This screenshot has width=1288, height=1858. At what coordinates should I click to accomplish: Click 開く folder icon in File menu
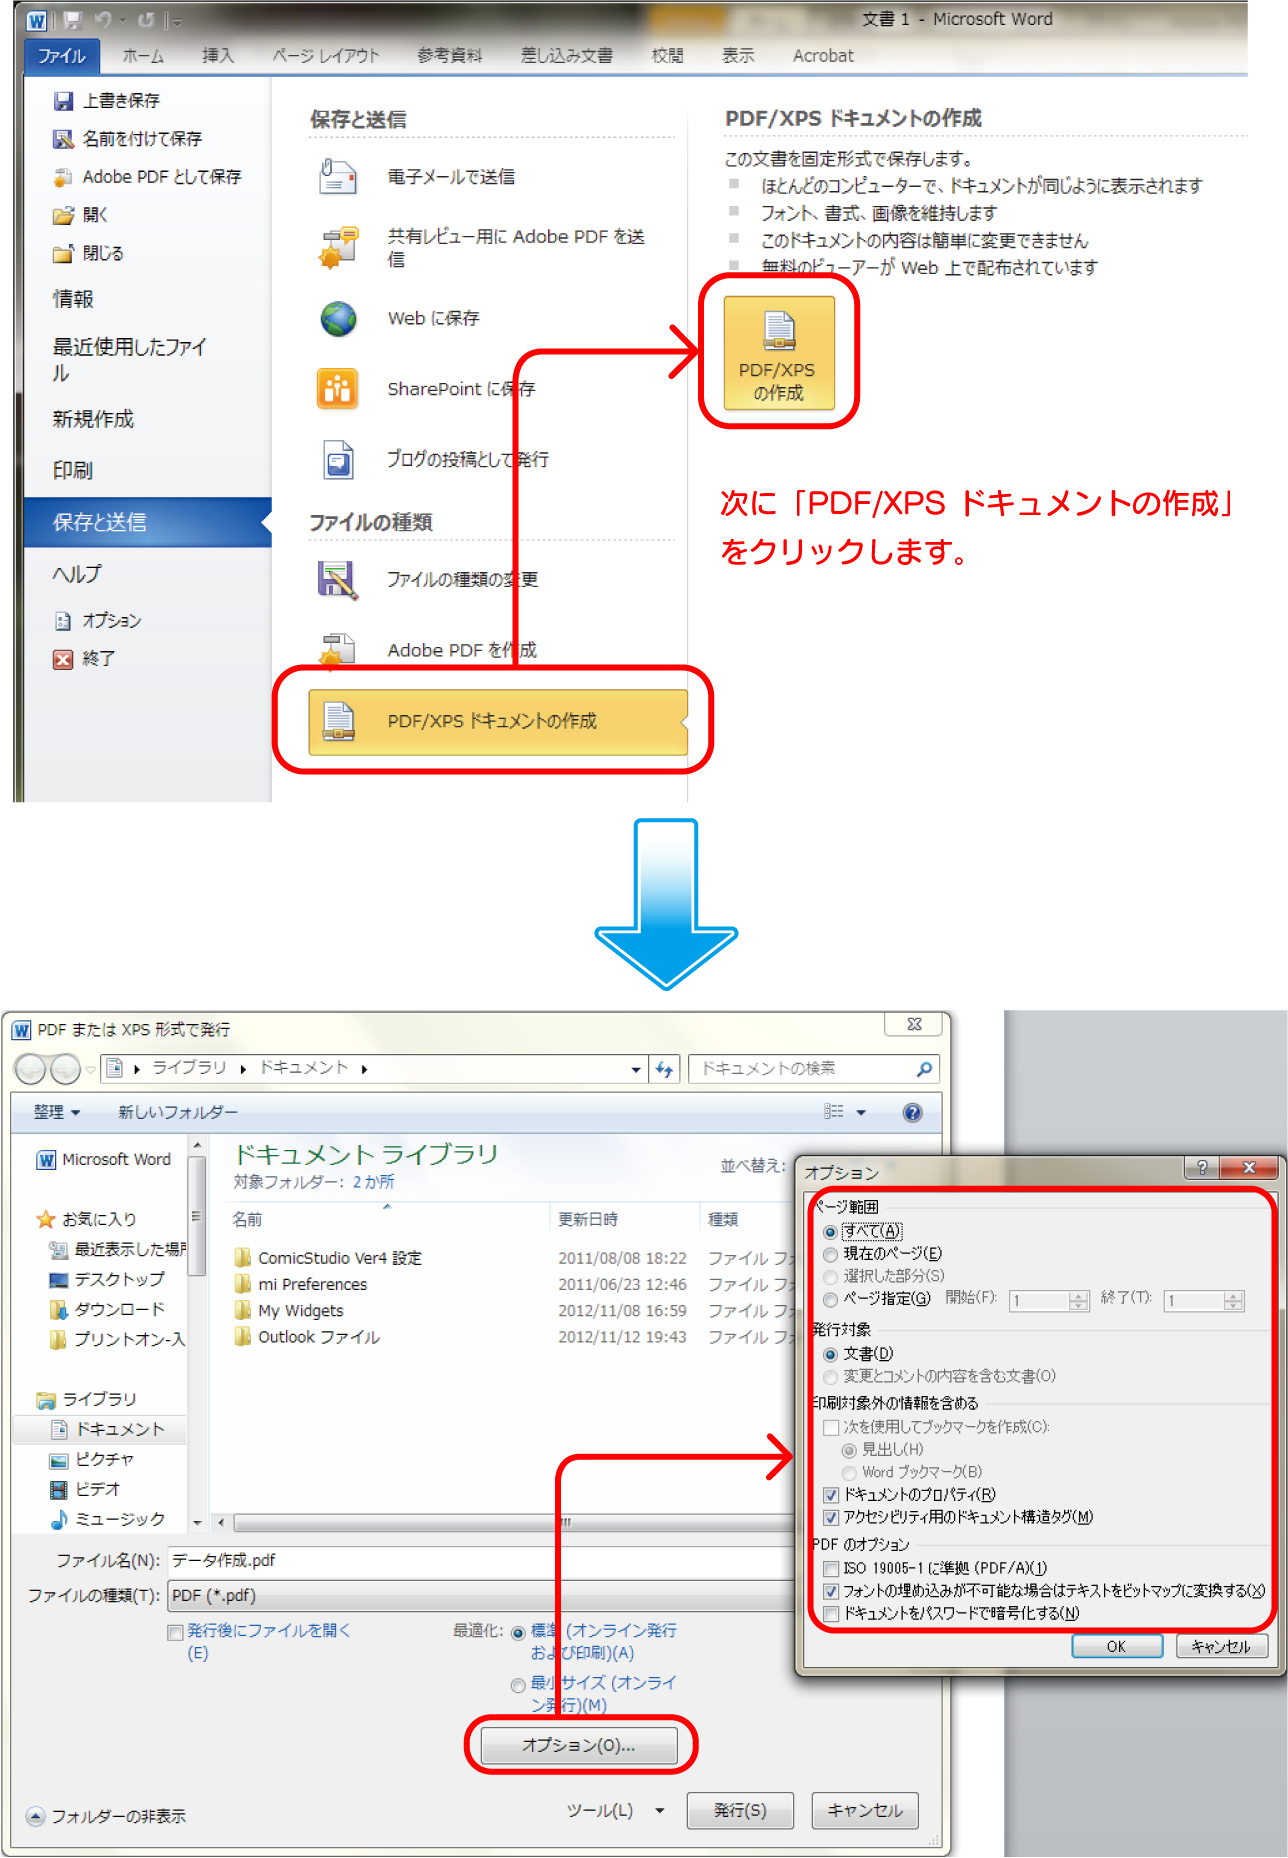tap(63, 215)
